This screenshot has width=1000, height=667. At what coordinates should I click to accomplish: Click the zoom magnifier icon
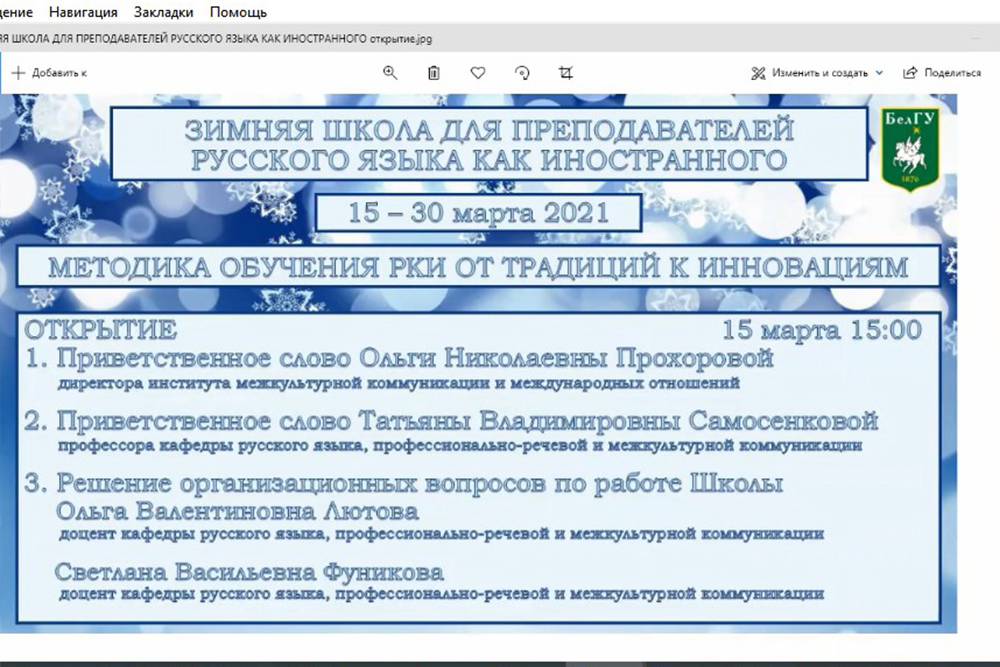(390, 73)
